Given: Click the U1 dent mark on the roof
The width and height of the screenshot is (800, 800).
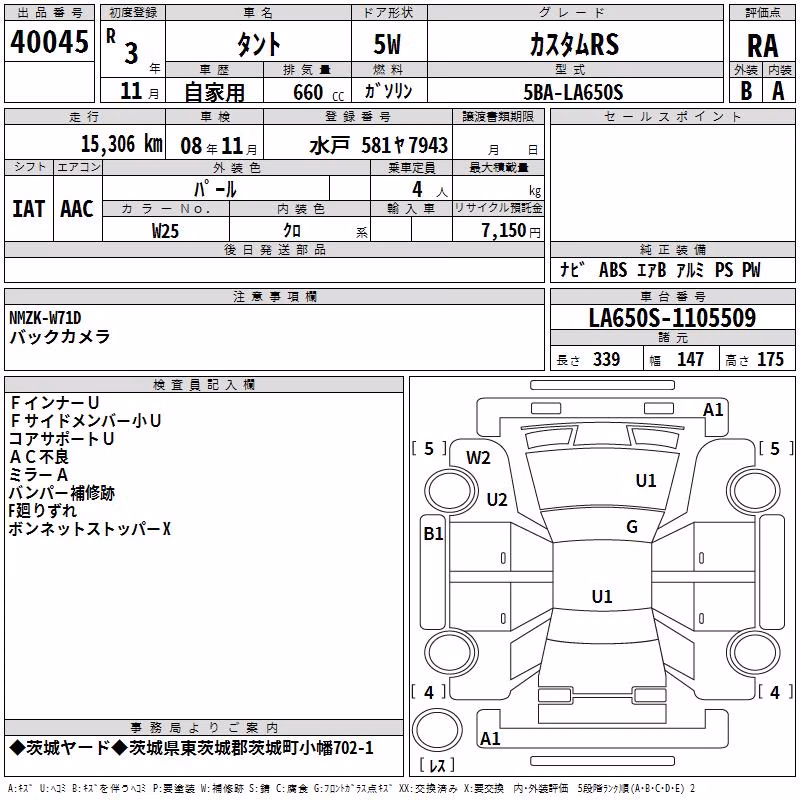Looking at the screenshot, I should pos(602,596).
